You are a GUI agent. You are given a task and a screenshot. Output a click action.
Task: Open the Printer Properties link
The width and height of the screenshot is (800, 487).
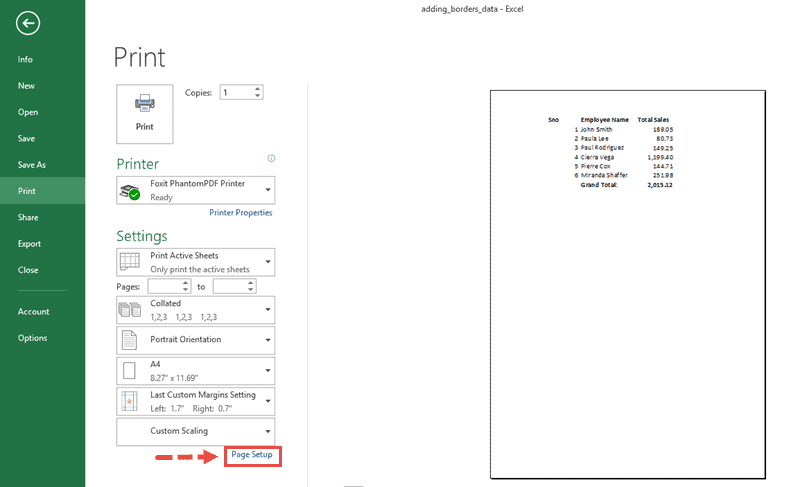pyautogui.click(x=241, y=213)
